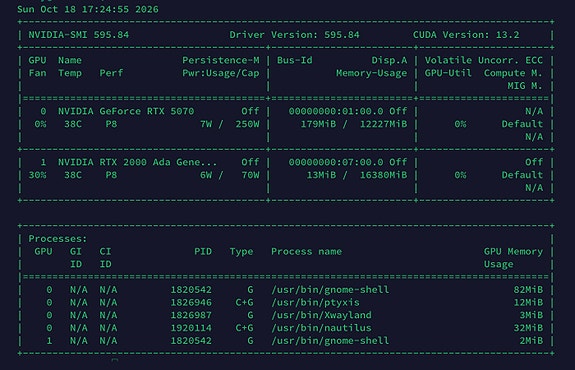The width and height of the screenshot is (575, 370).
Task: Click the /usr/bin/gnome-shell process on GPU 0
Action: (x=330, y=290)
